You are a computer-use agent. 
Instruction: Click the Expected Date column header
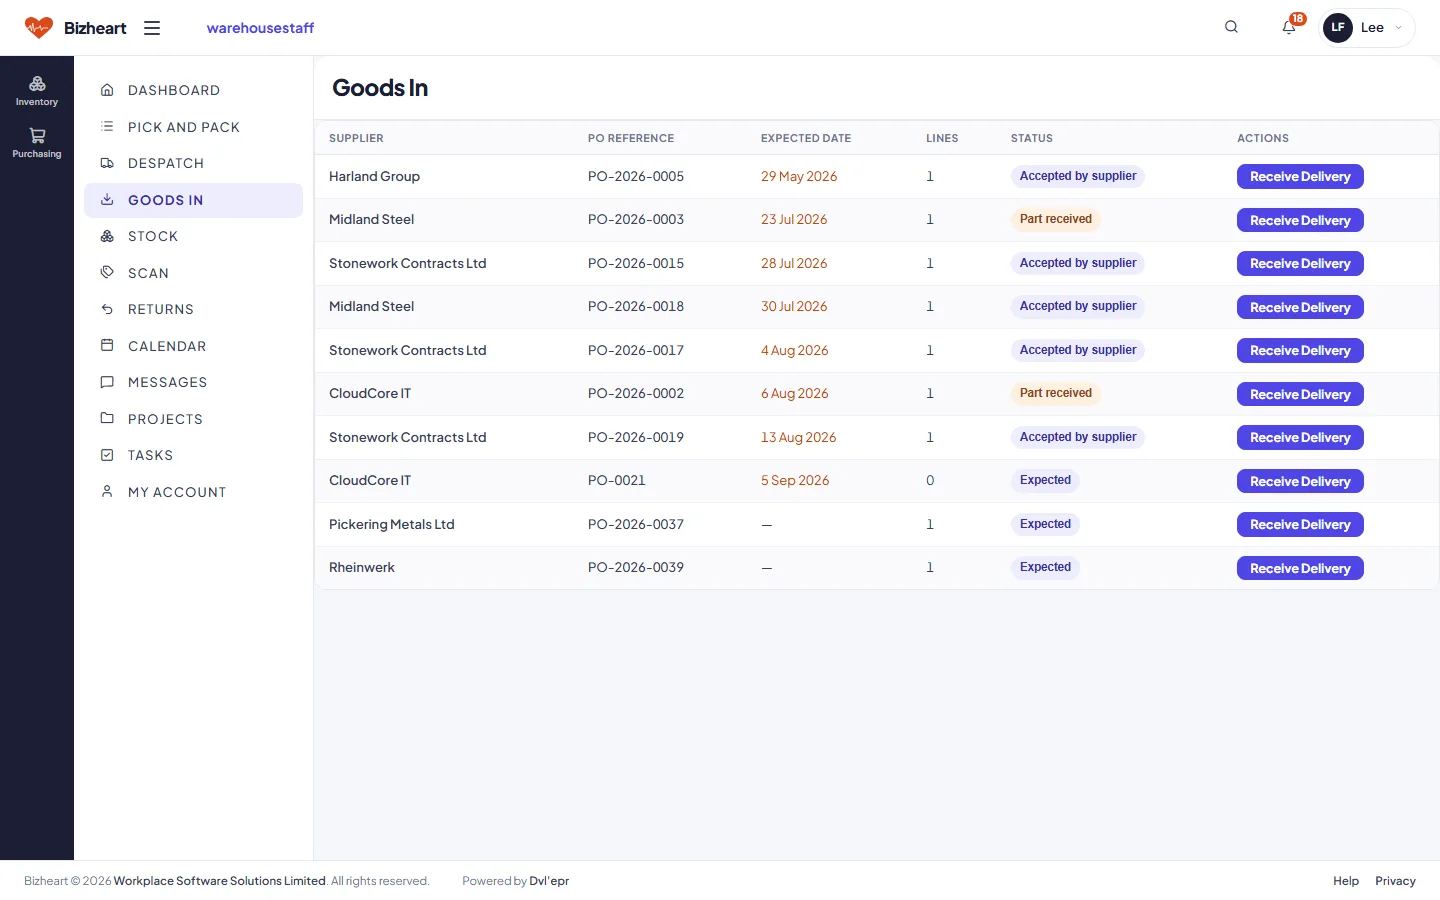pyautogui.click(x=806, y=138)
